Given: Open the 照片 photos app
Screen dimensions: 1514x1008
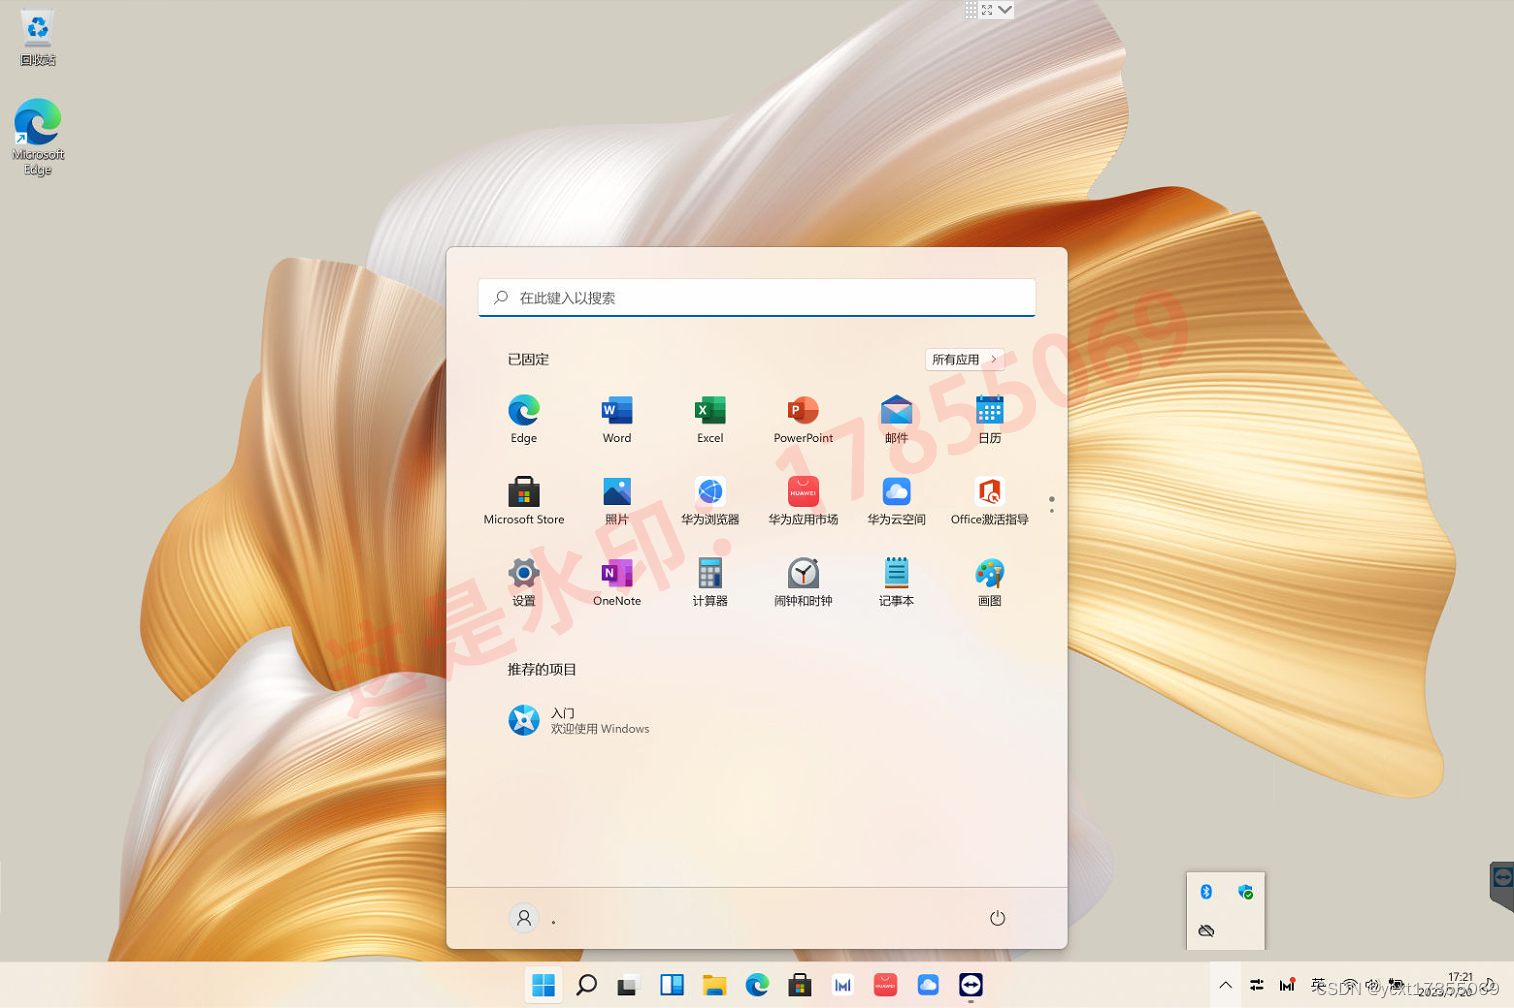Looking at the screenshot, I should point(616,500).
